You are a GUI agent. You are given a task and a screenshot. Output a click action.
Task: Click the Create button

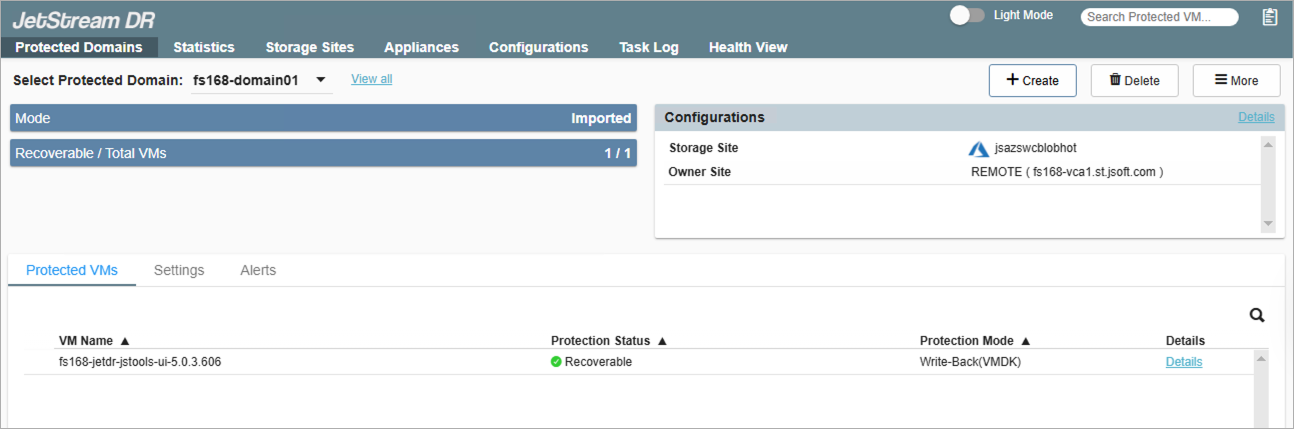[x=1032, y=80]
